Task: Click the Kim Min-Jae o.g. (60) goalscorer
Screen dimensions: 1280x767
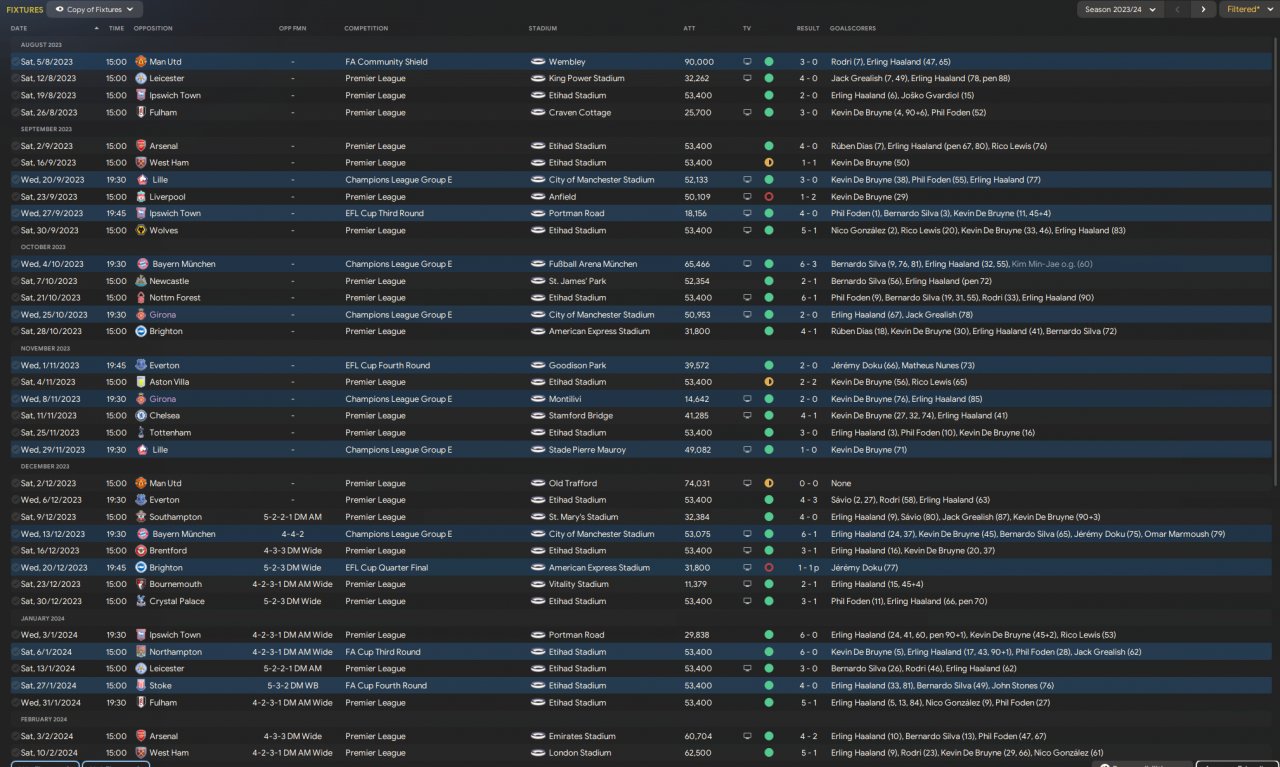Action: tap(1052, 264)
